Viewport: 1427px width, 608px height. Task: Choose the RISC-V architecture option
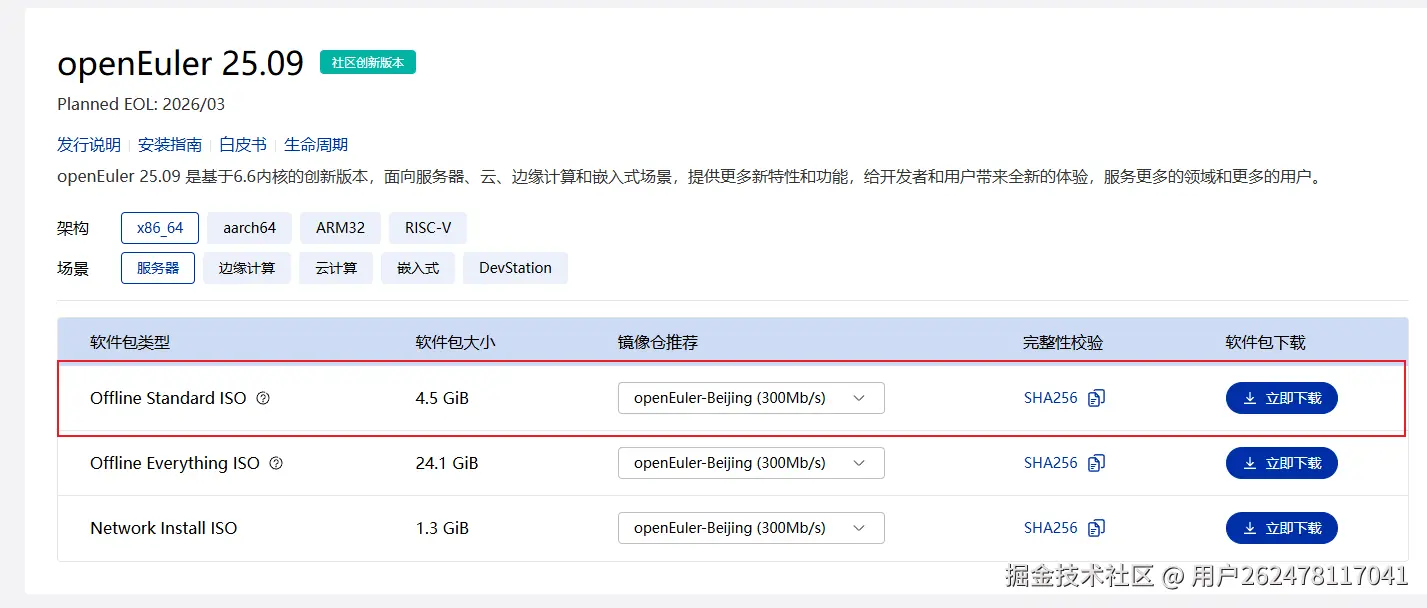[428, 228]
